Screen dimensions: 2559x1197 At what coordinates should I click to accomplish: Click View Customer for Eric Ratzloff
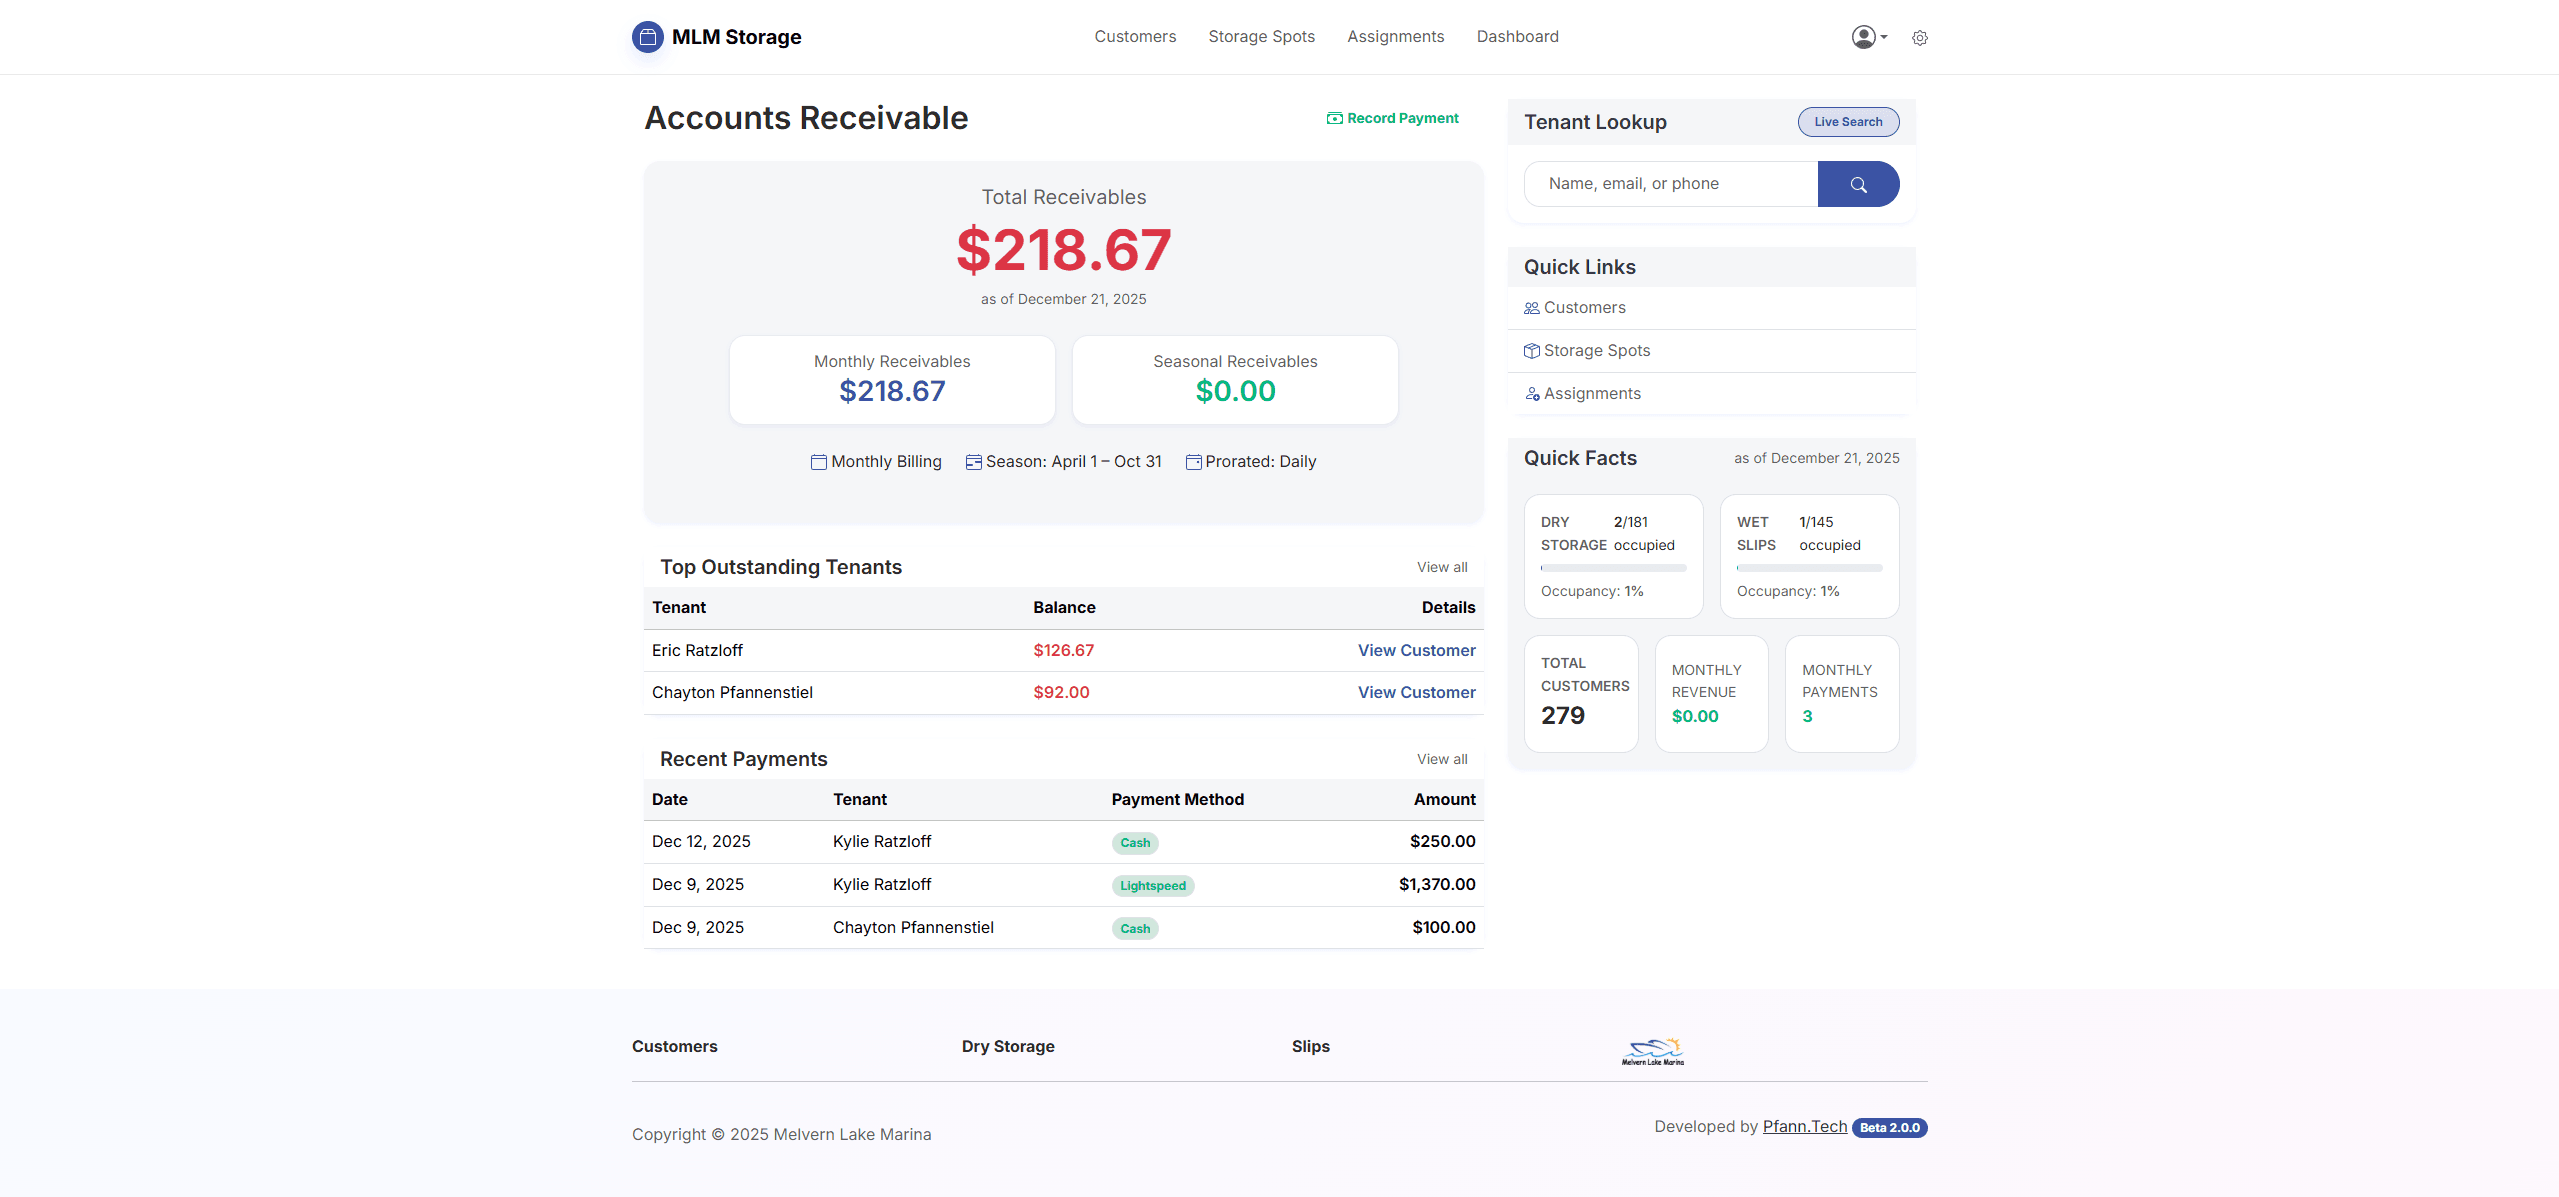click(x=1416, y=650)
